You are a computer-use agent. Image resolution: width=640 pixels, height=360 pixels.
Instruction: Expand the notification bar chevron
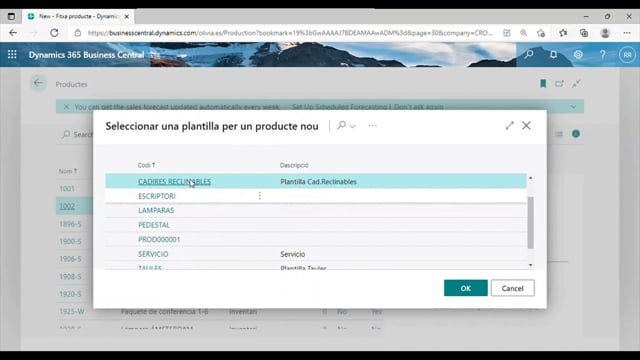(573, 107)
